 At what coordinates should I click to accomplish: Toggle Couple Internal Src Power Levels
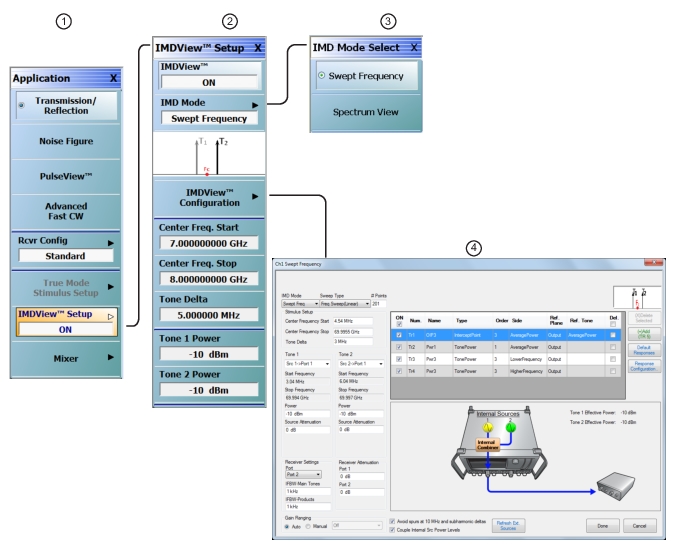pyautogui.click(x=392, y=530)
